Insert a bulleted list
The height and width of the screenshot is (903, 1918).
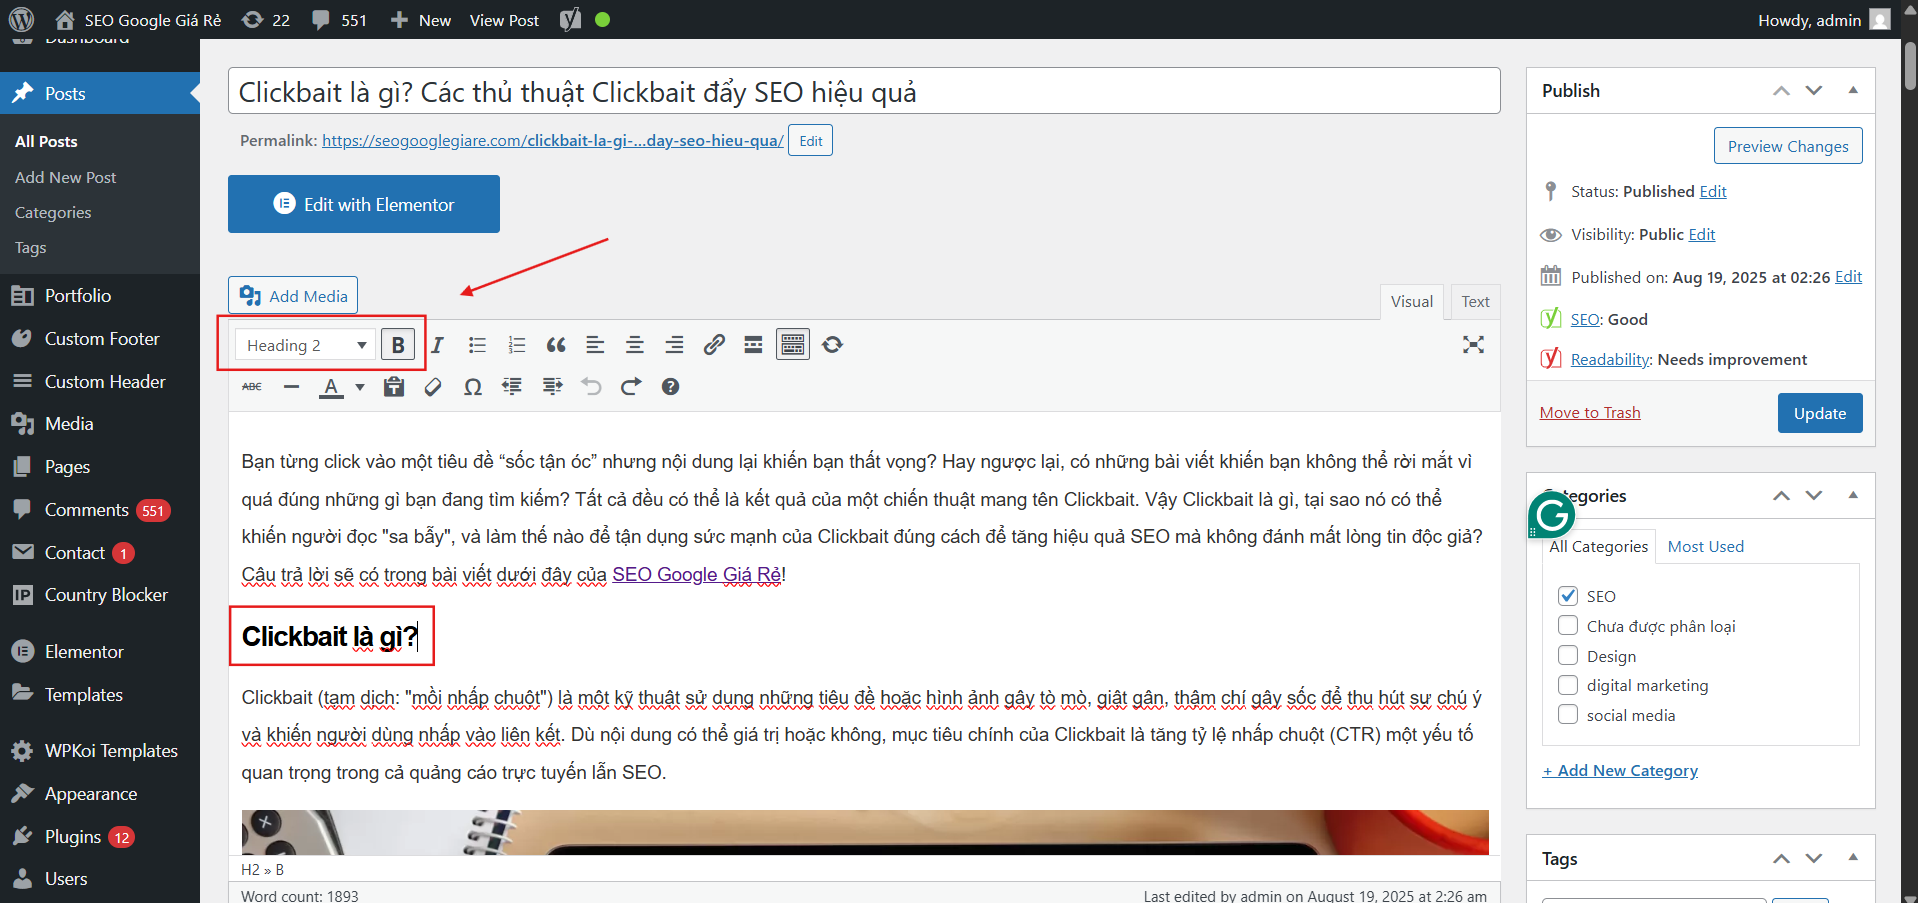pos(477,344)
